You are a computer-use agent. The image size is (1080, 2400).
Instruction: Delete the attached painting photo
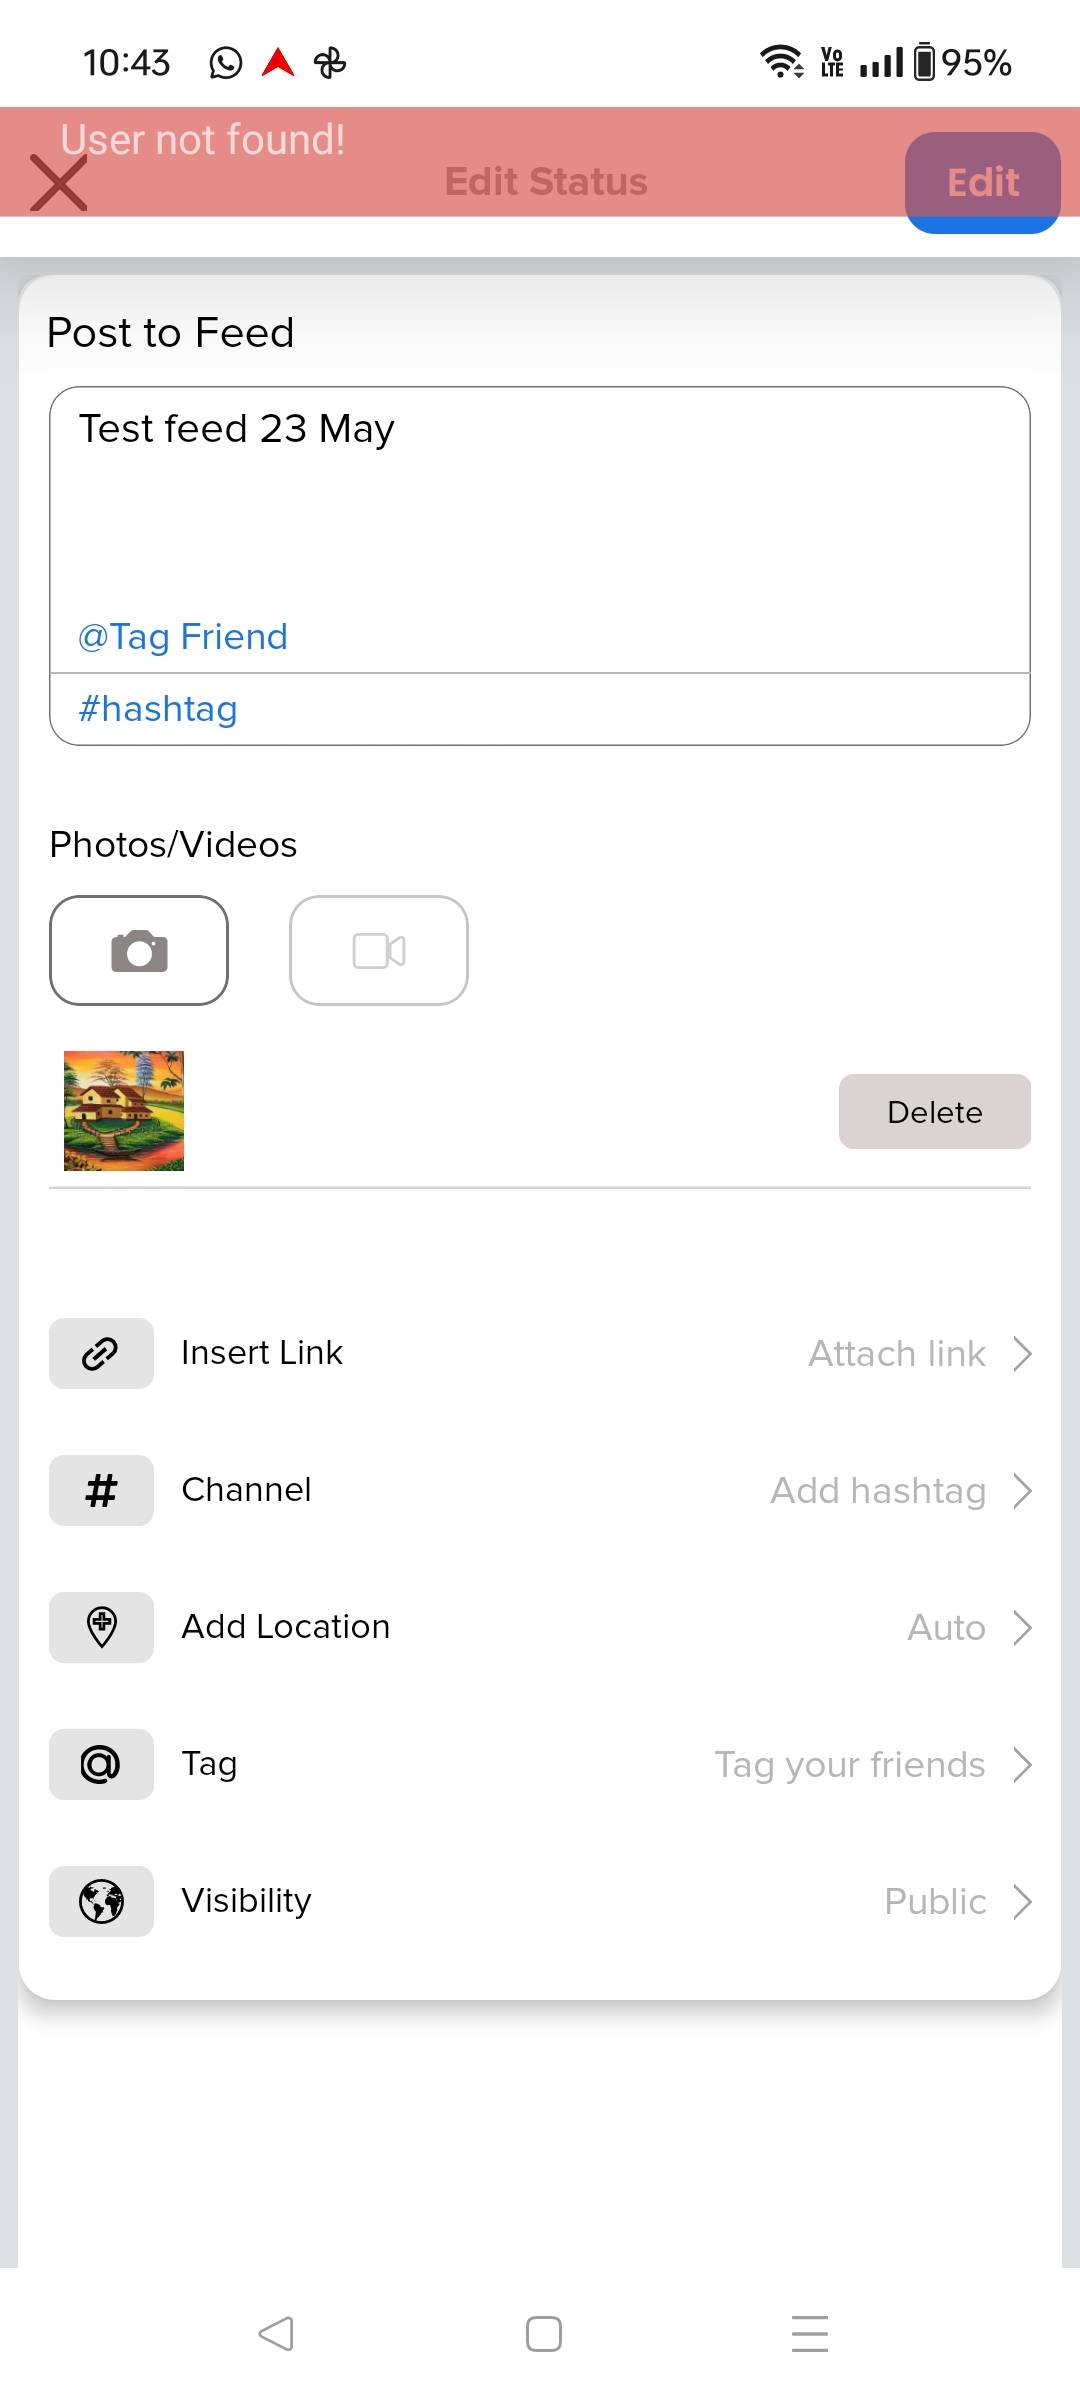tap(935, 1111)
